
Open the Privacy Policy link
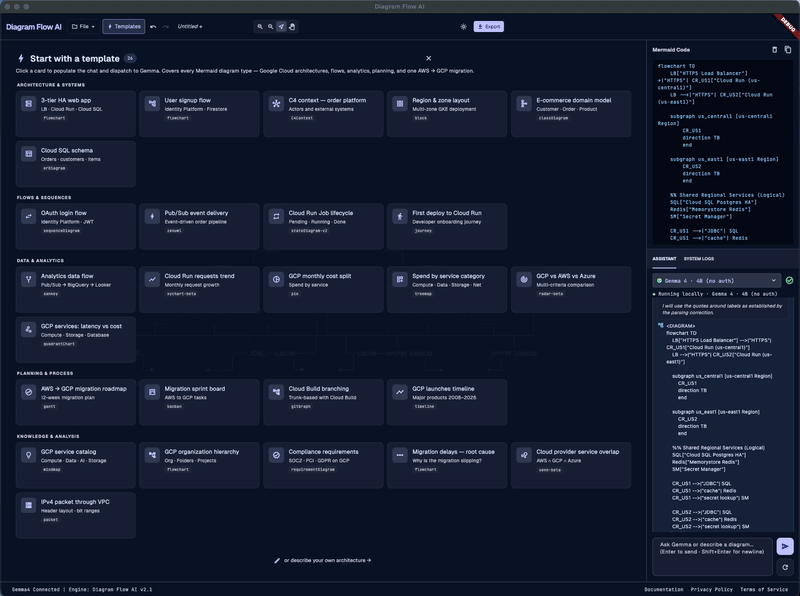click(711, 589)
